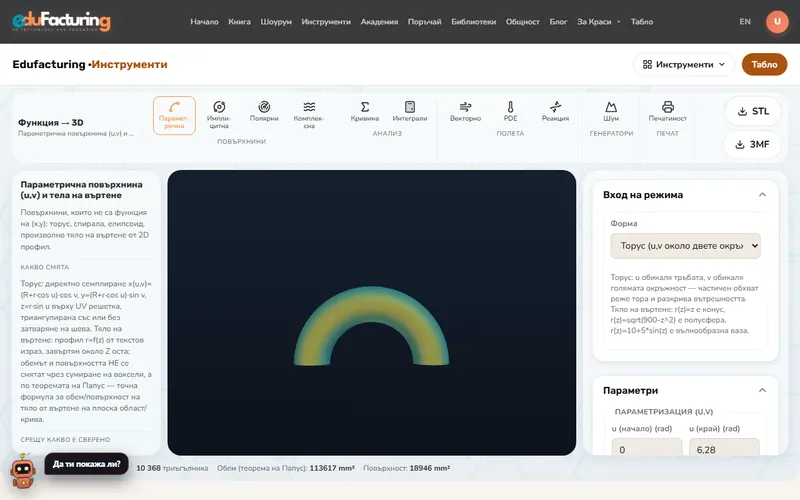Click the Инструменти breadcrumb text
Viewport: 800px width, 500px height.
129,64
